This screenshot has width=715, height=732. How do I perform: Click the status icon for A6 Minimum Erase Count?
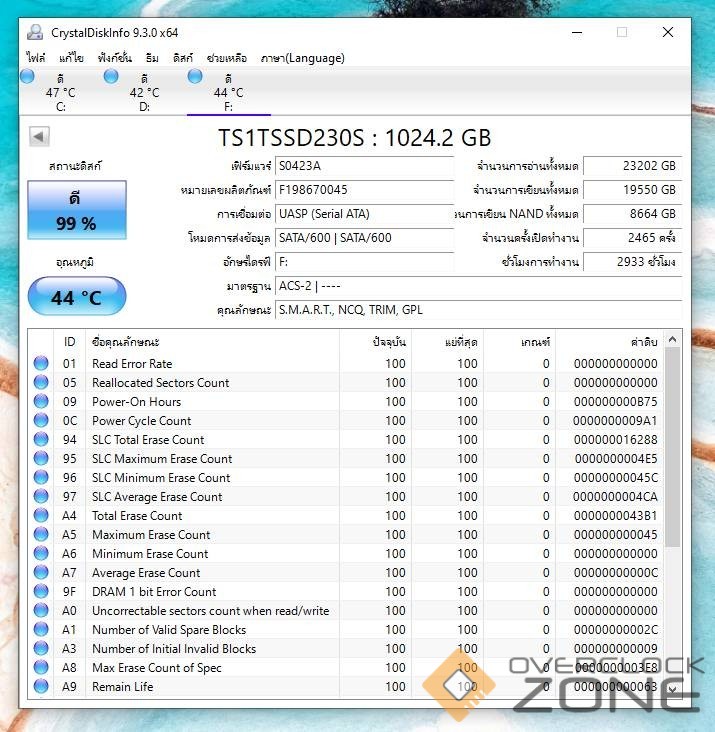pos(41,553)
